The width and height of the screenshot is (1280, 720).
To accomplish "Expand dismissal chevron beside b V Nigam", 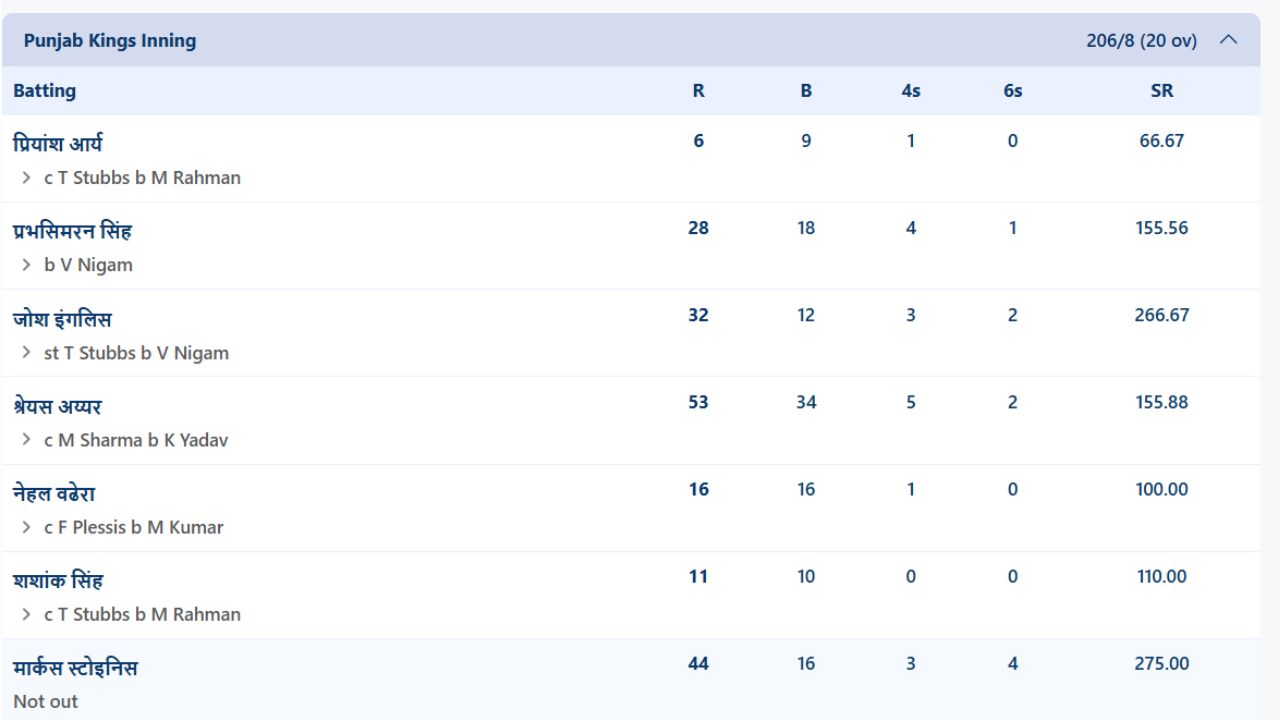I will coord(27,265).
